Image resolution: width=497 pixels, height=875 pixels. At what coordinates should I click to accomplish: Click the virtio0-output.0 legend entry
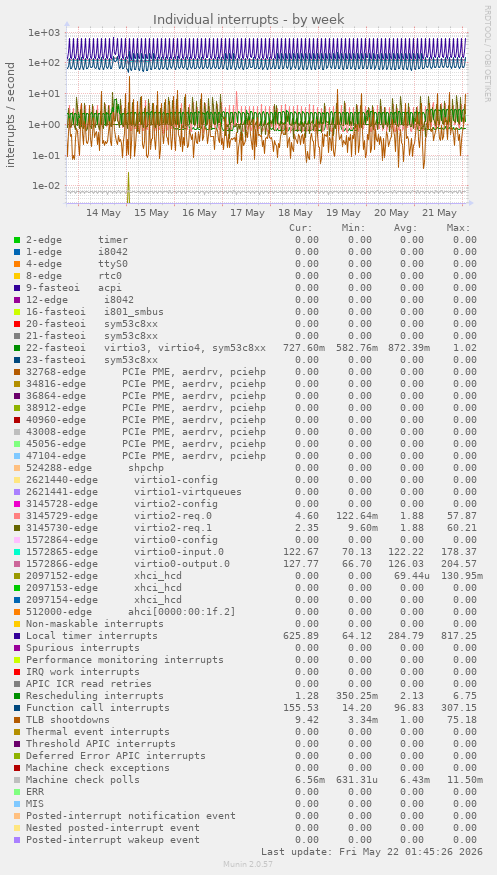[x=128, y=564]
